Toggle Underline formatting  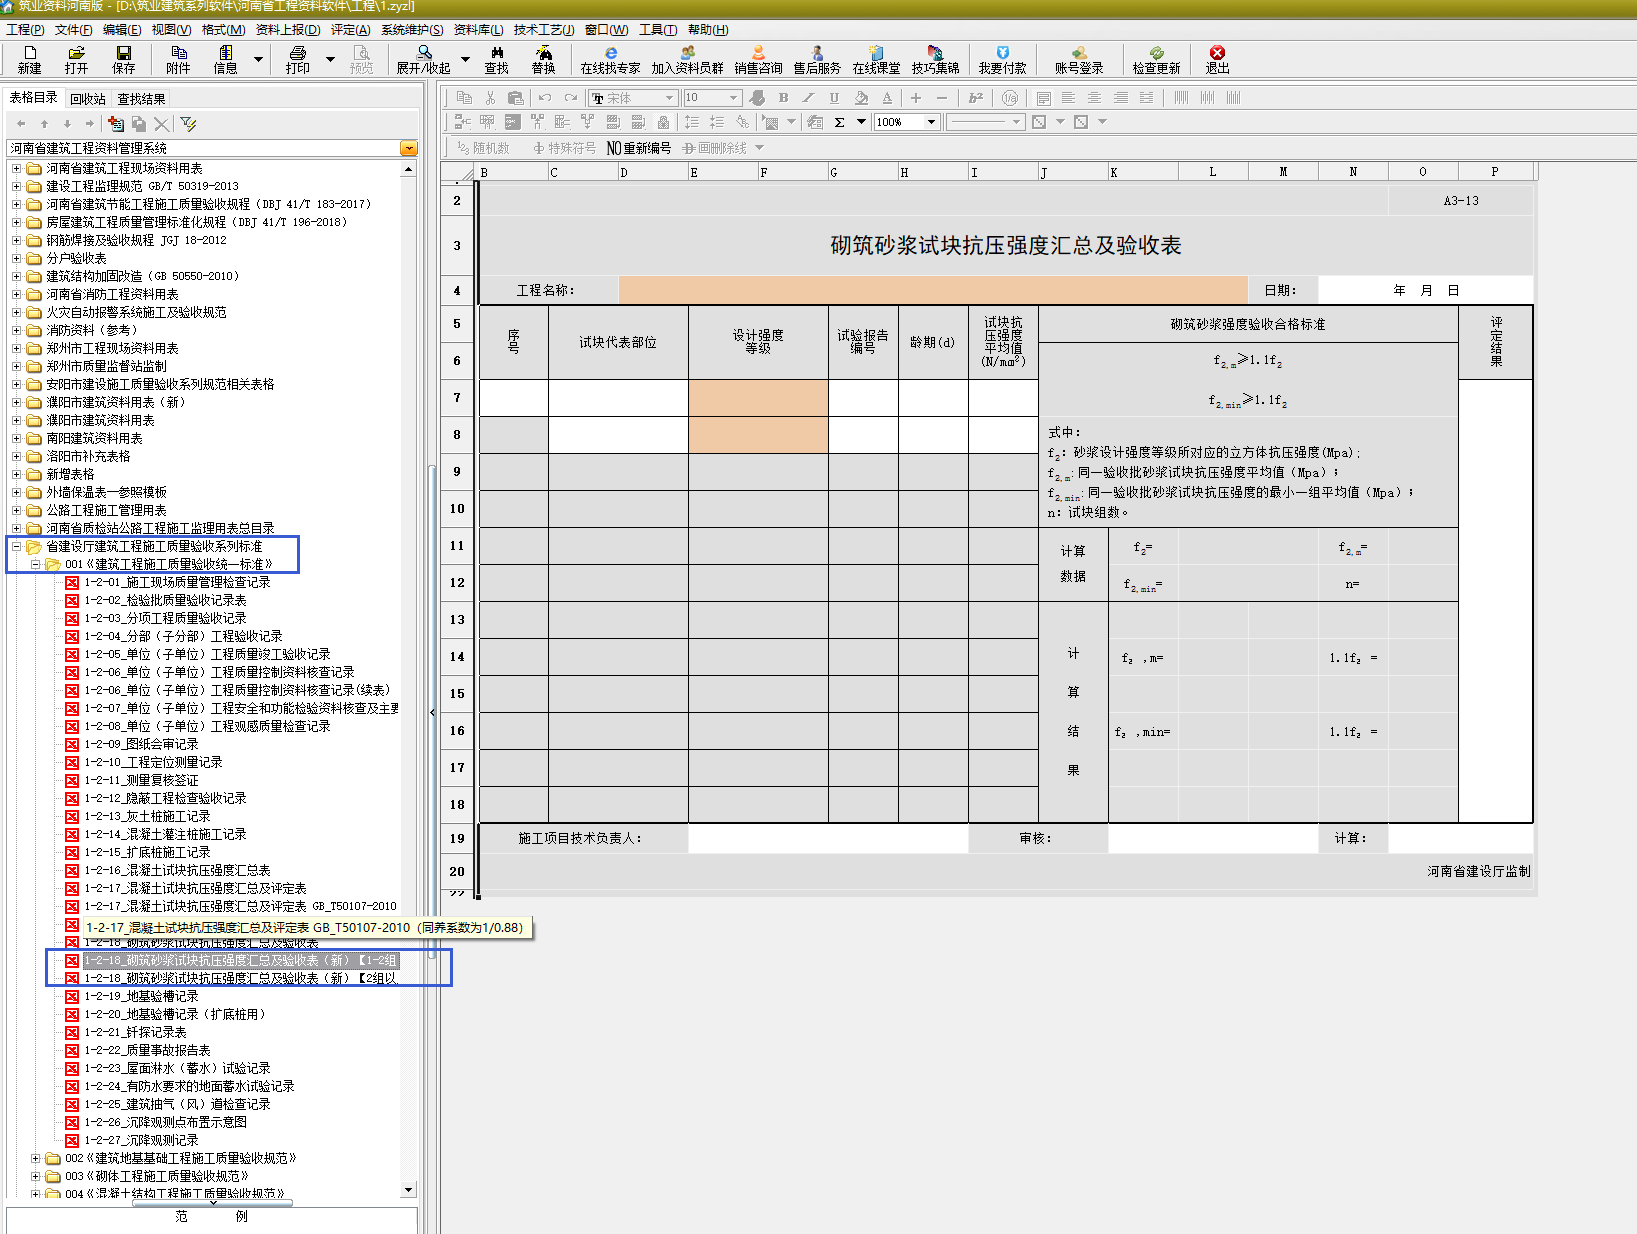click(834, 97)
